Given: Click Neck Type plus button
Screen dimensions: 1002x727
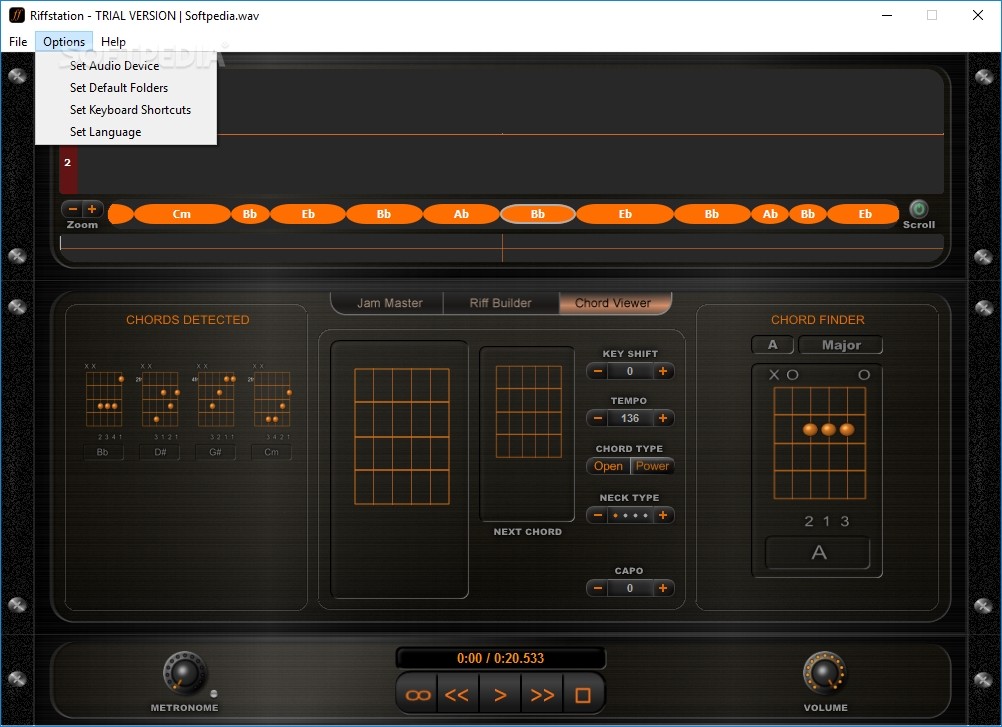Looking at the screenshot, I should [663, 515].
